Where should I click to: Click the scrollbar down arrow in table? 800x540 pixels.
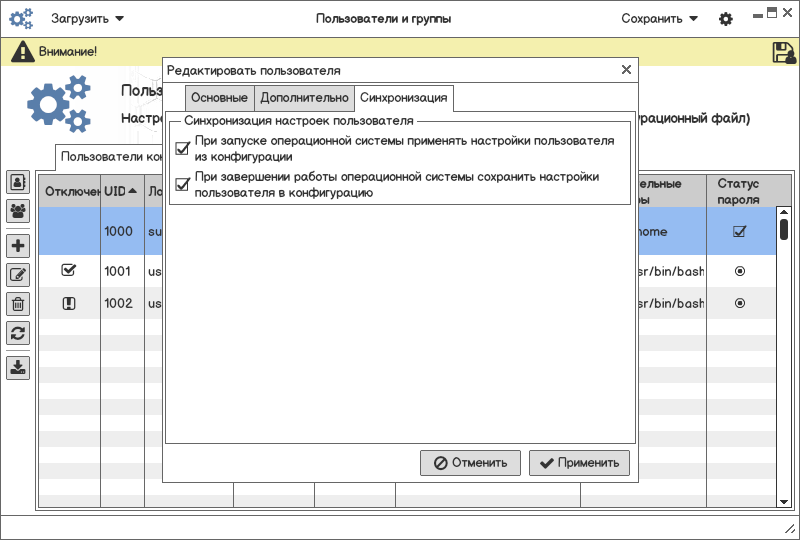[784, 502]
